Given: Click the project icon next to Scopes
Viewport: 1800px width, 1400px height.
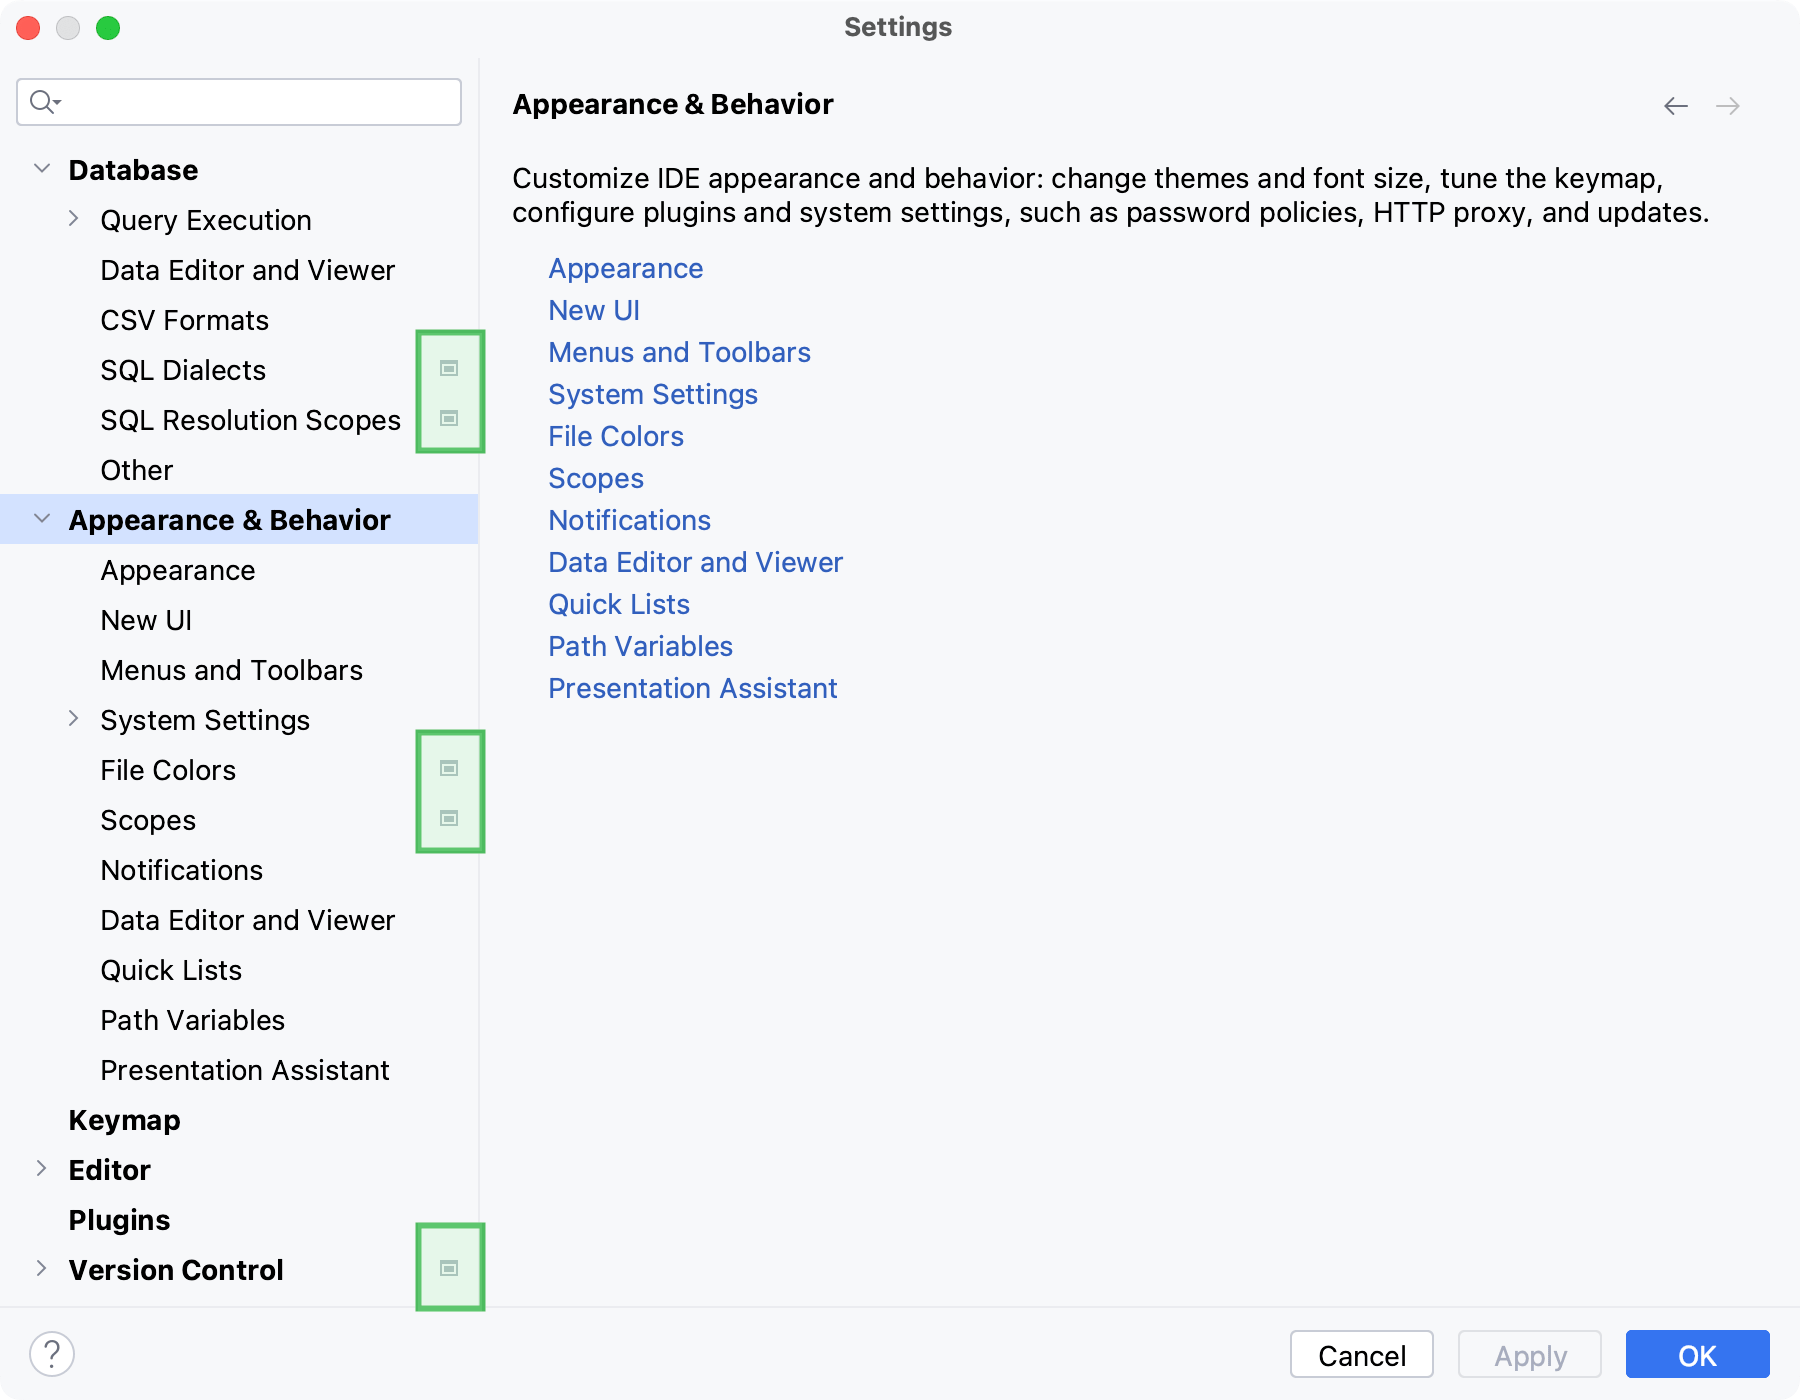Looking at the screenshot, I should pyautogui.click(x=450, y=818).
